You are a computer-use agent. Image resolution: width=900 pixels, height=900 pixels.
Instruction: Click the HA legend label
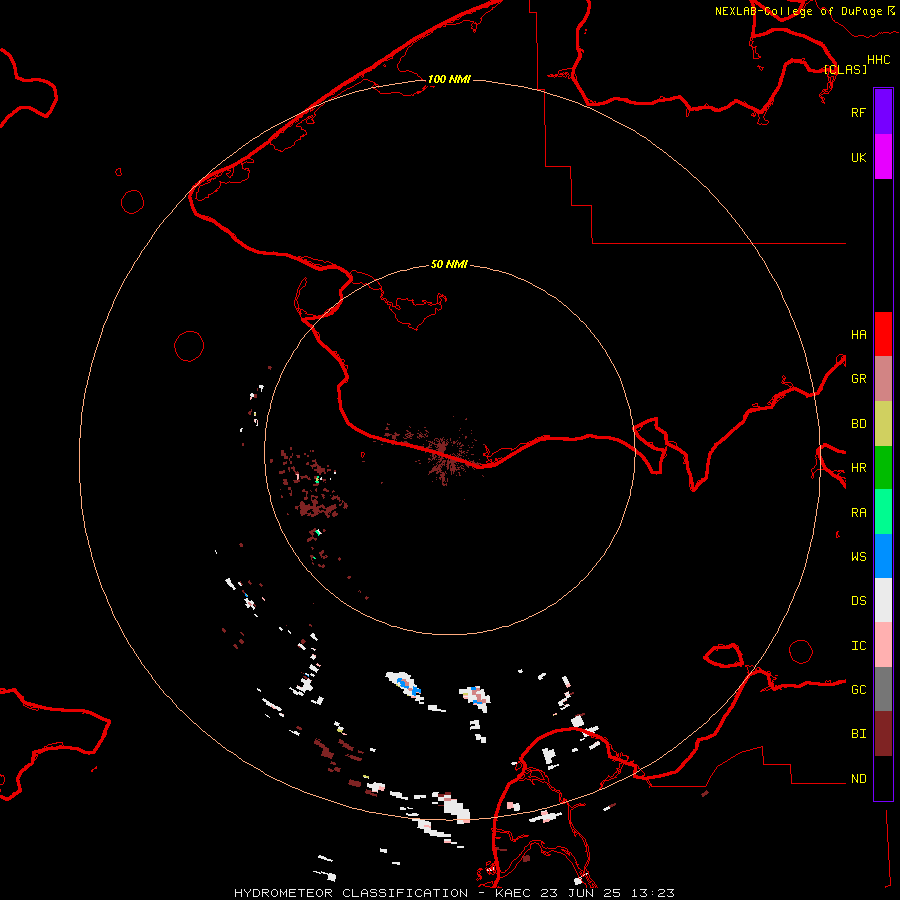click(x=858, y=335)
